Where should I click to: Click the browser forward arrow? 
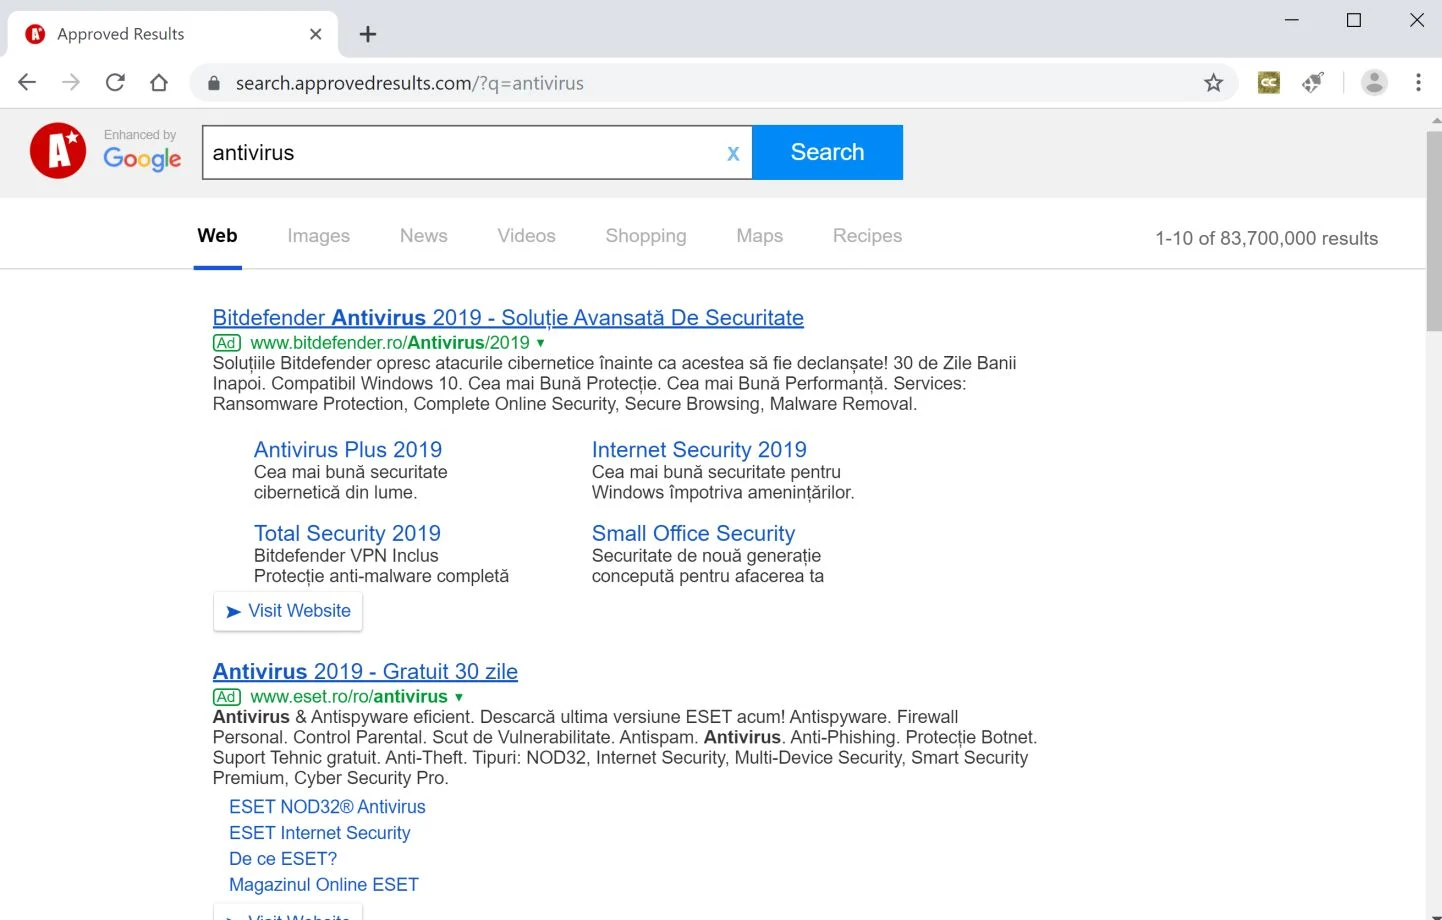pos(71,83)
